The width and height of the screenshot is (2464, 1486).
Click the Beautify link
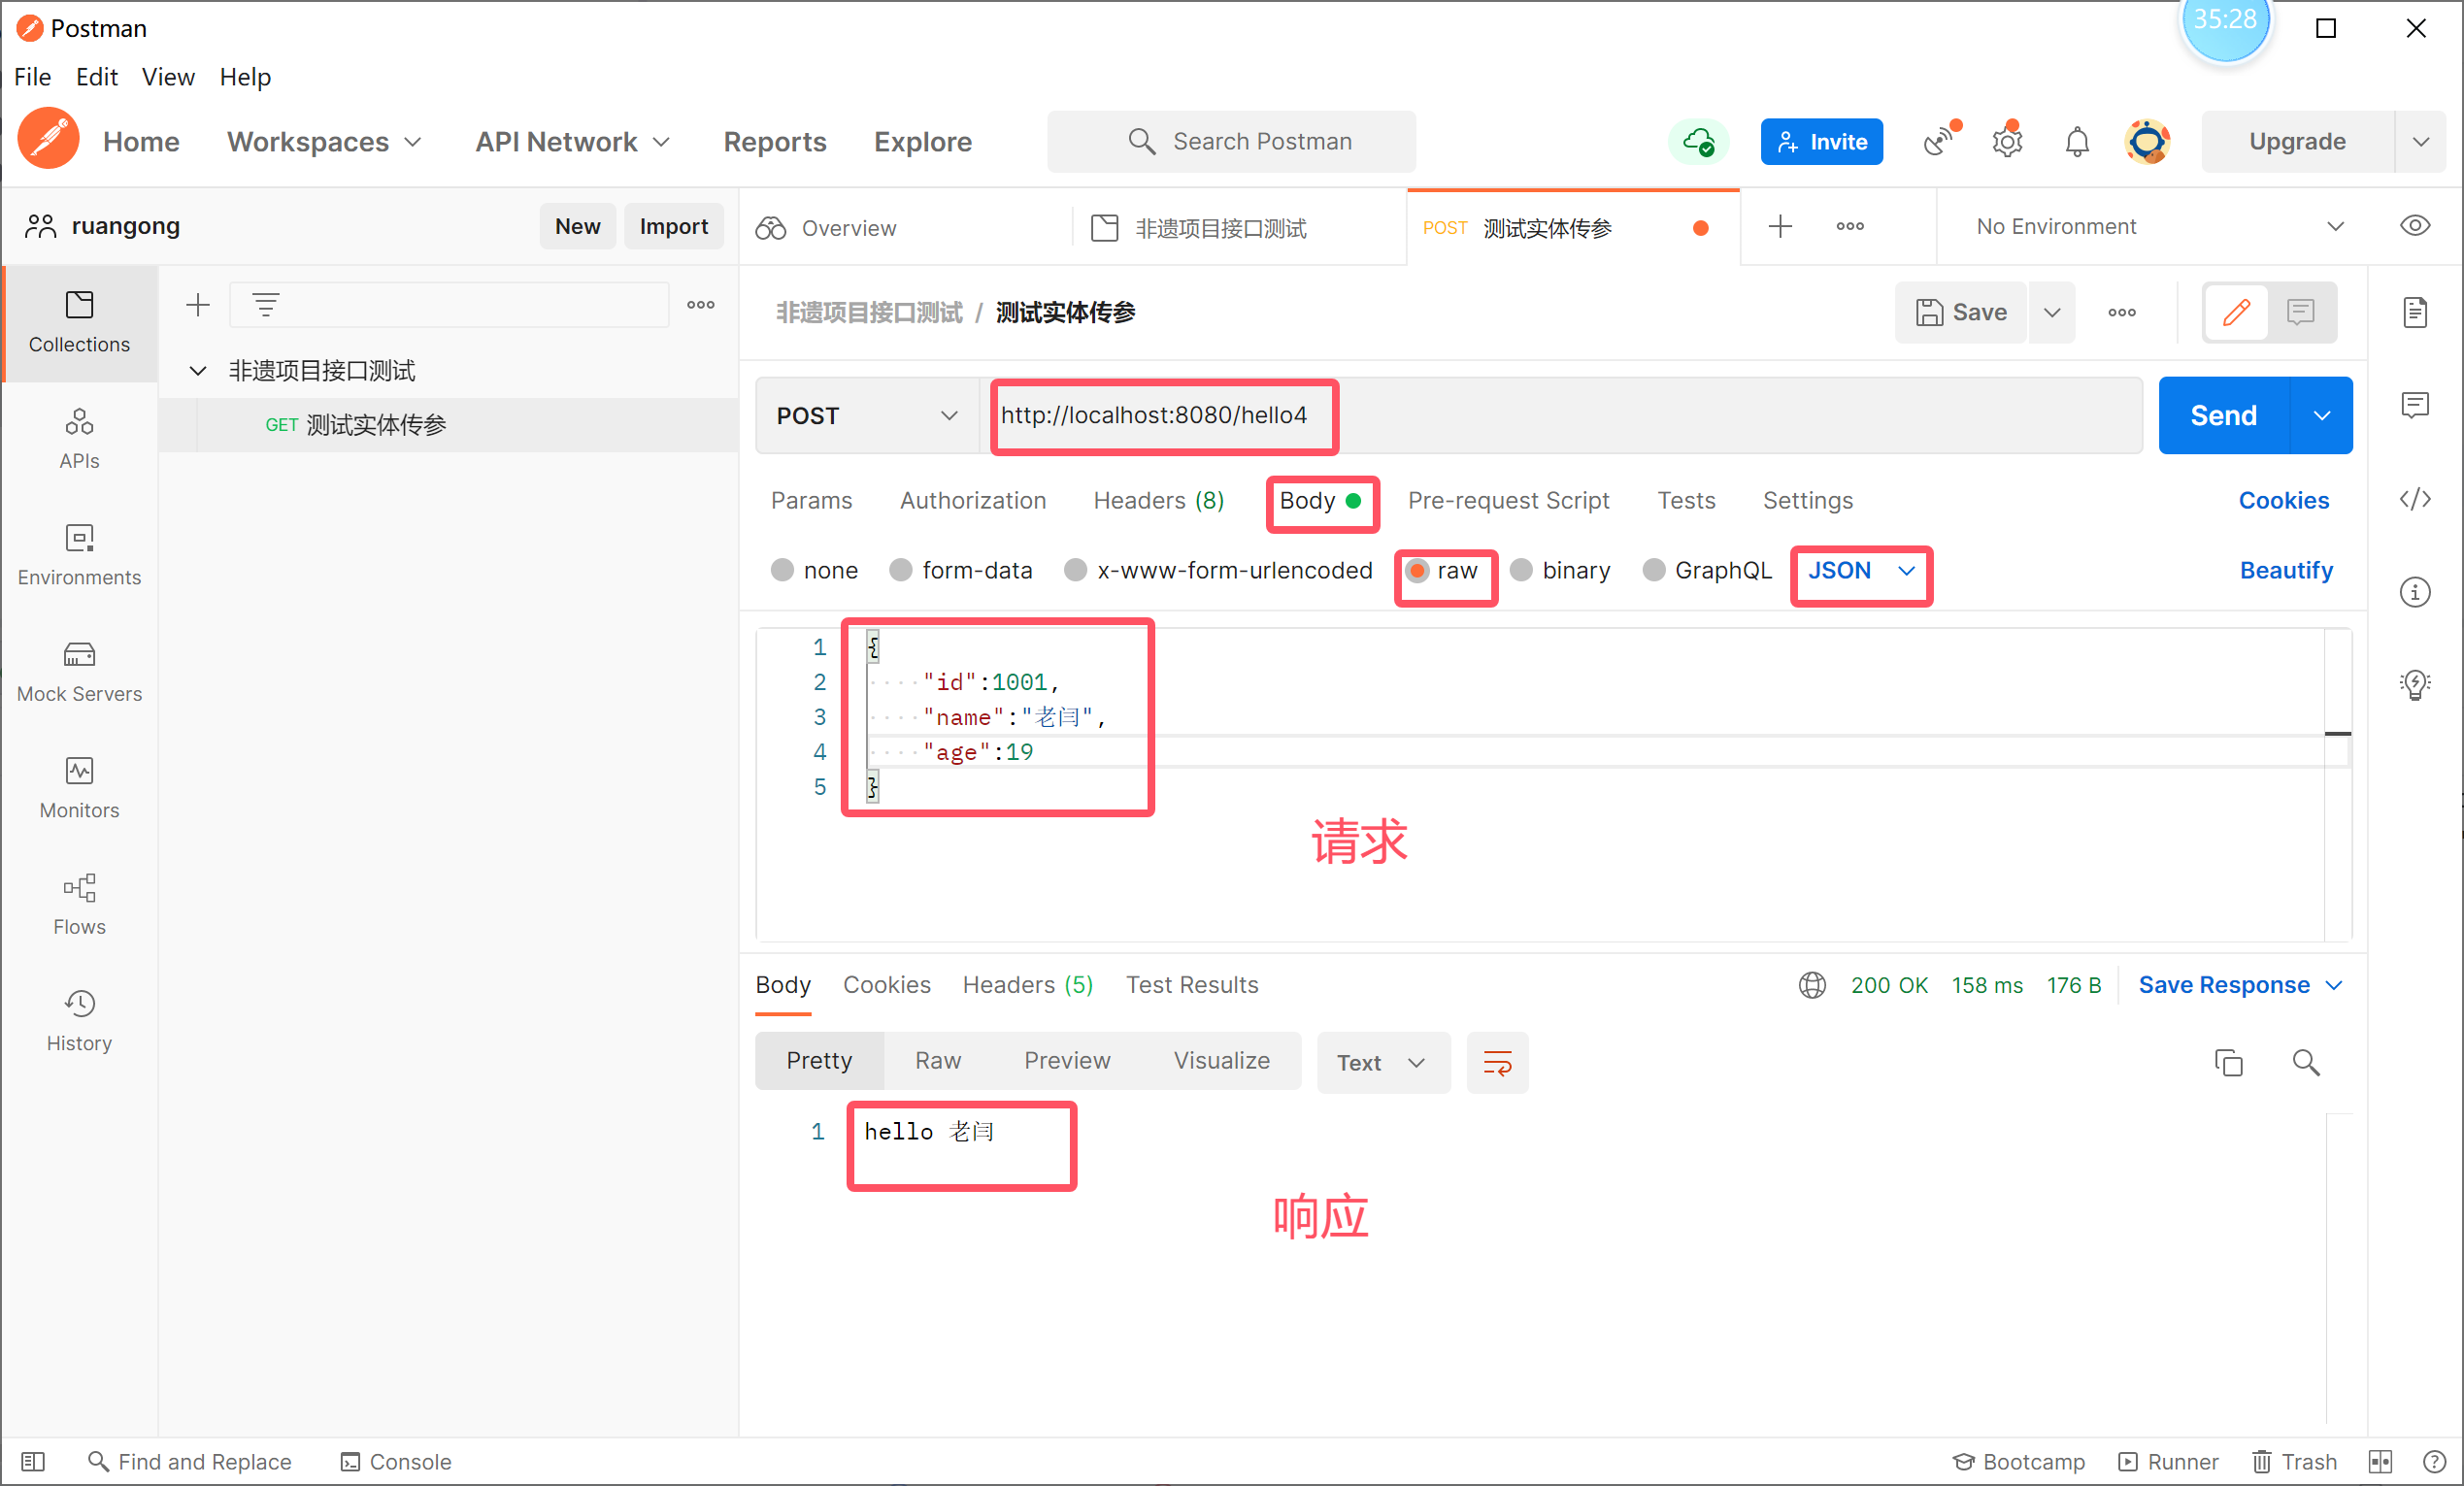[2285, 570]
